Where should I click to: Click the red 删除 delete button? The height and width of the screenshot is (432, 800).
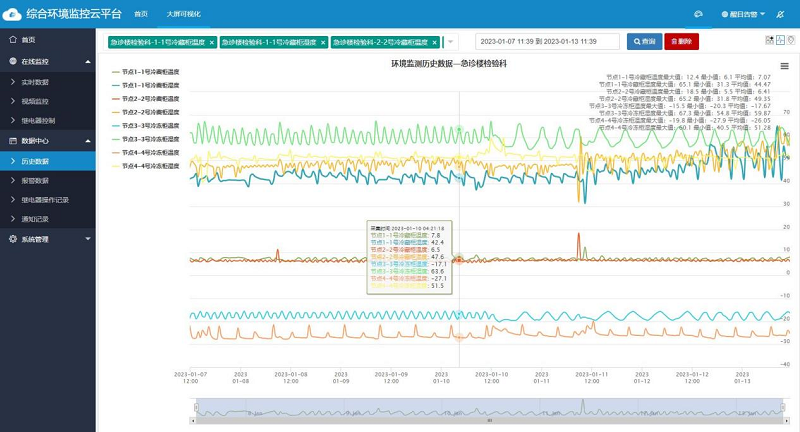(681, 42)
